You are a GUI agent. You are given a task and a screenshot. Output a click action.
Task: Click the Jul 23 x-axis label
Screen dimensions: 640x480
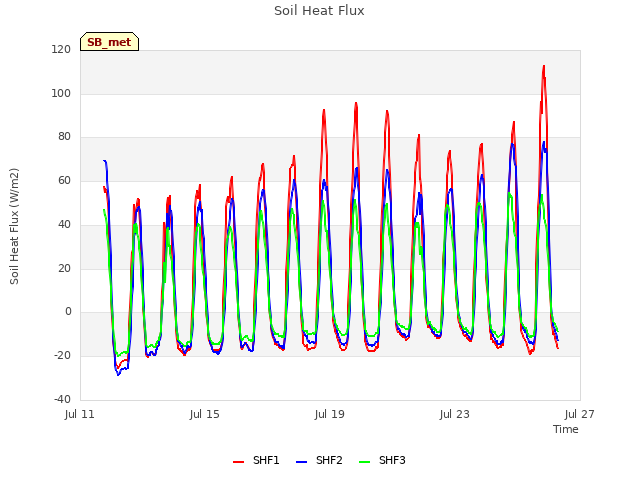point(455,414)
